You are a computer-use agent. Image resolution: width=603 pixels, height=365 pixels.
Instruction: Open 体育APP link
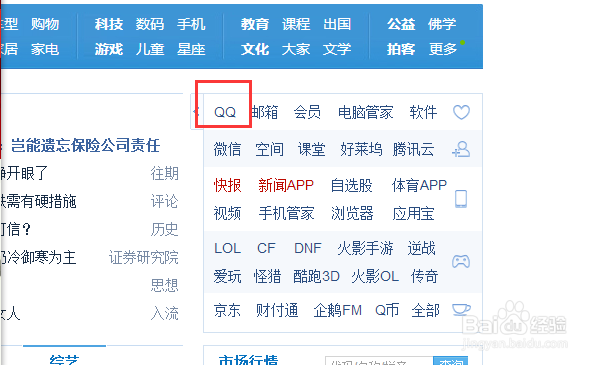pyautogui.click(x=419, y=185)
